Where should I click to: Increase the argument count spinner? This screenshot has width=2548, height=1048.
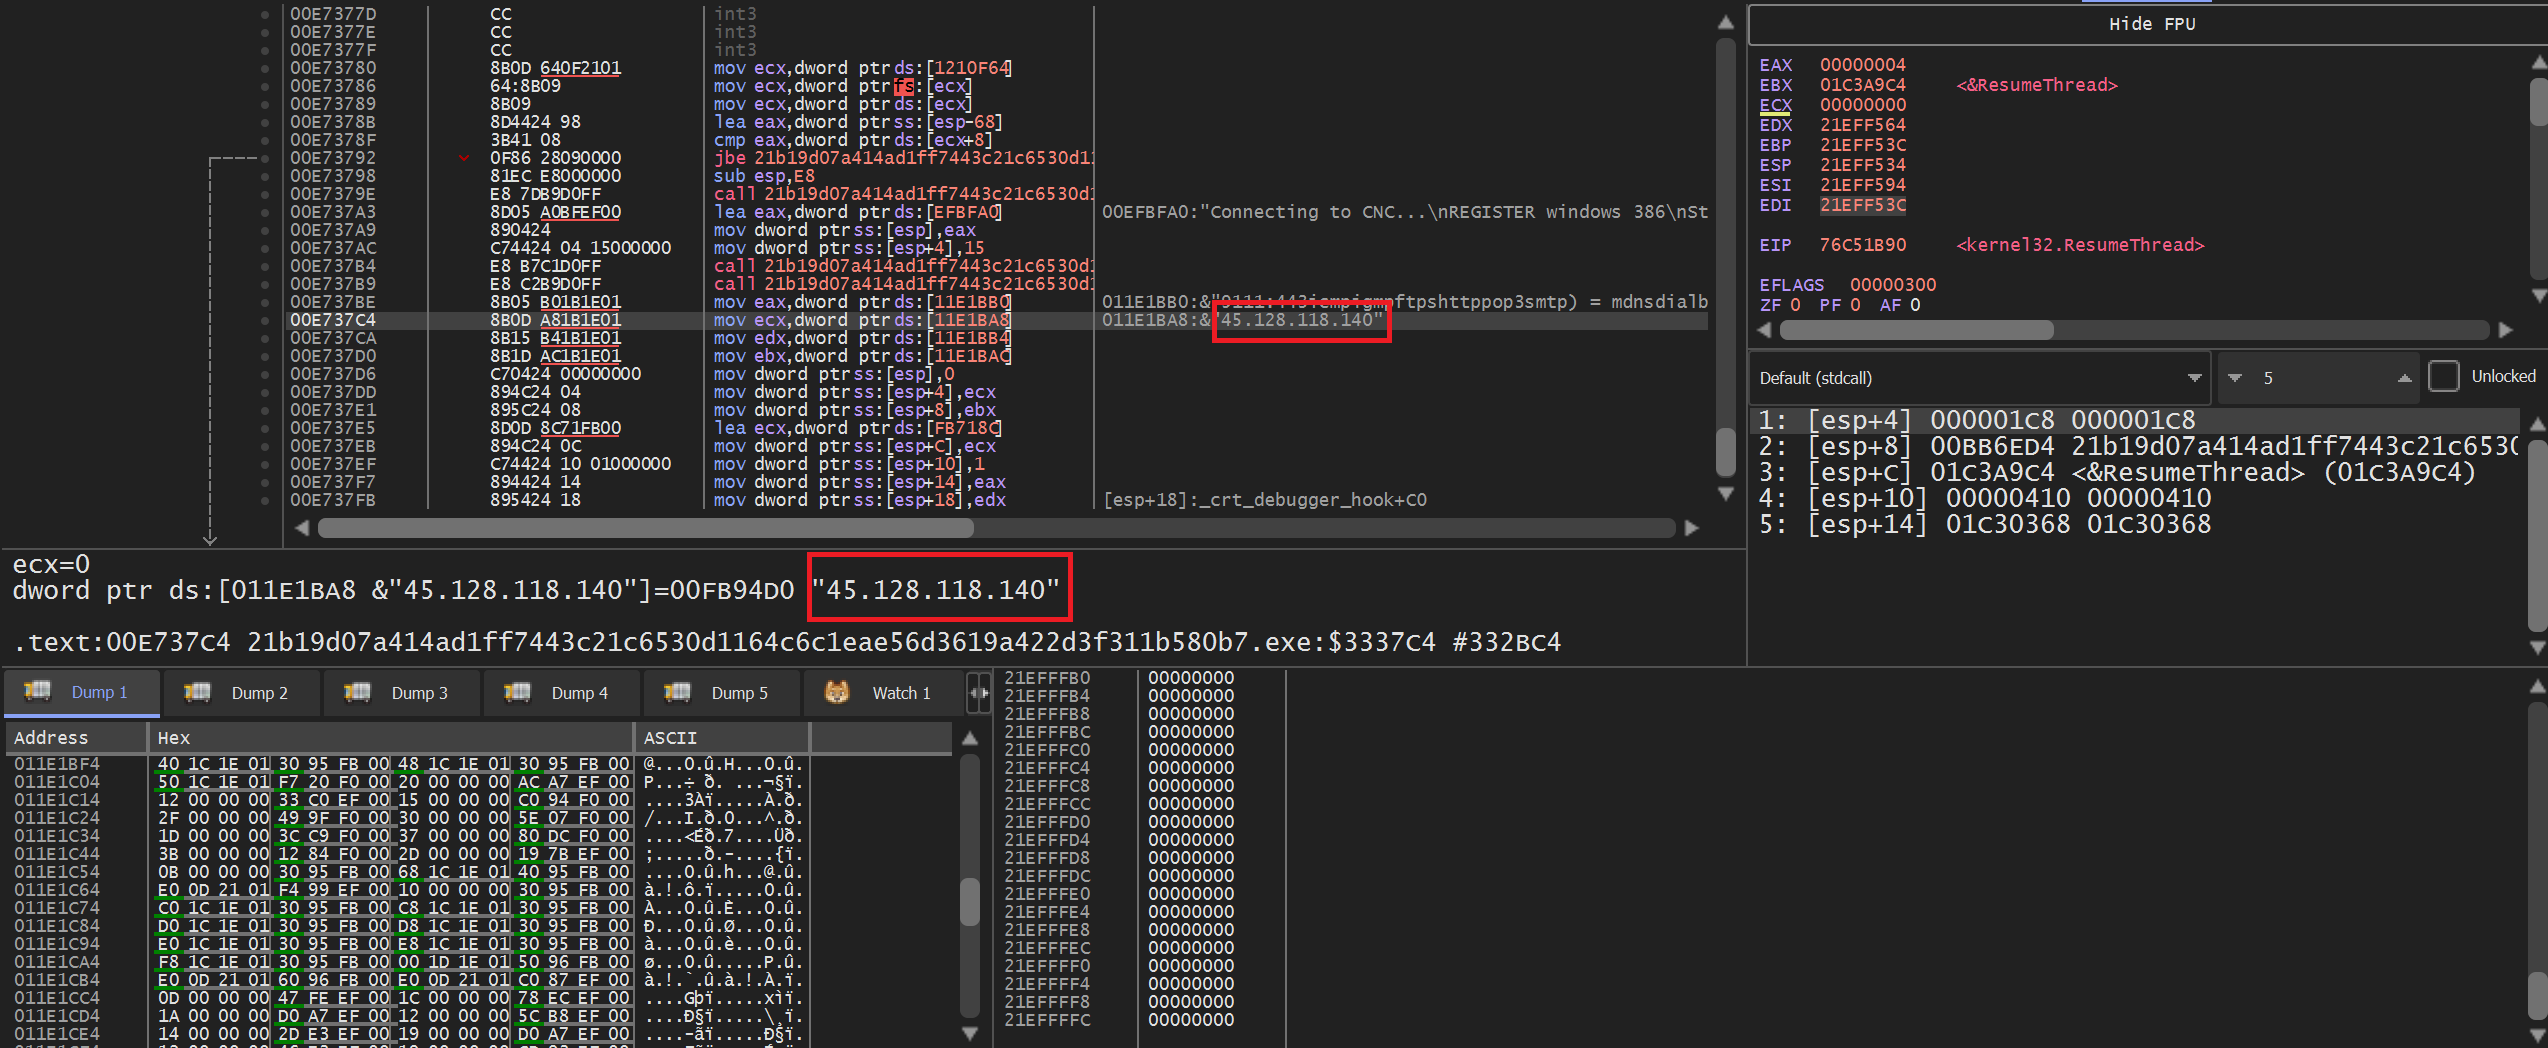coord(2404,378)
